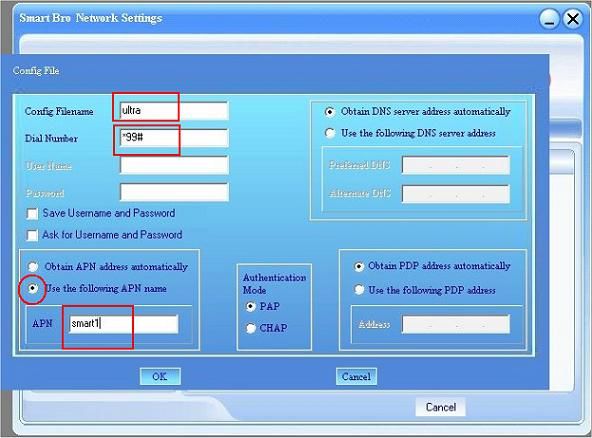592x438 pixels.
Task: Choose CHAP authentication mode
Action: click(x=251, y=328)
